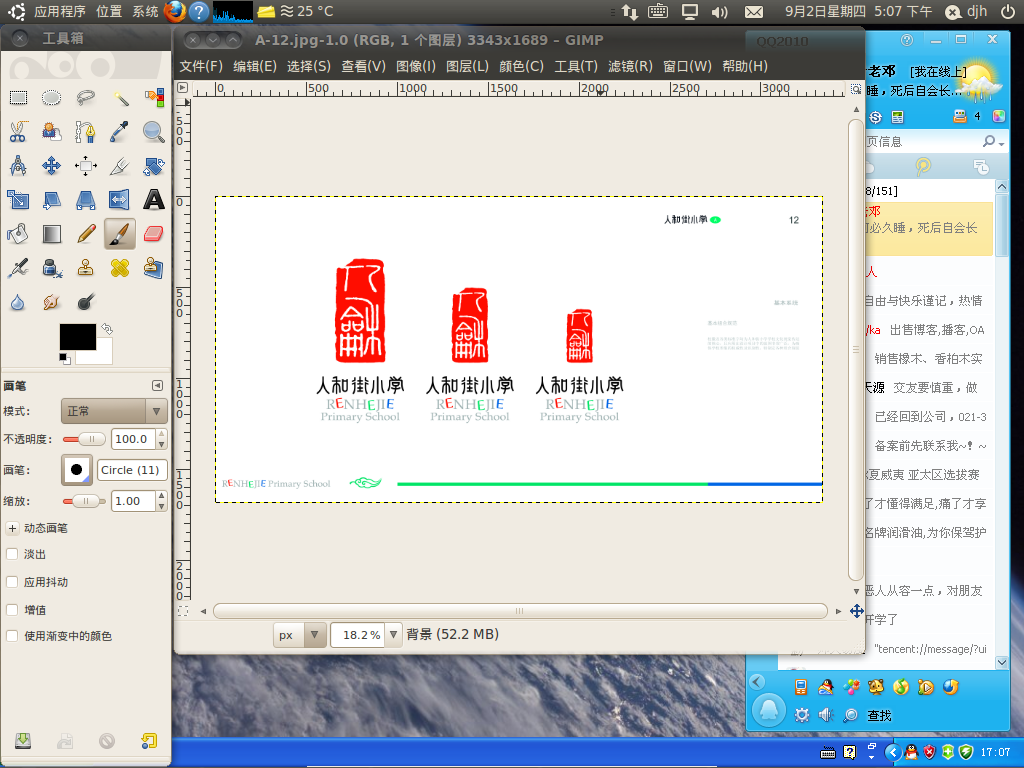
Task: Click the 缩放 brush scale slider
Action: coord(84,502)
